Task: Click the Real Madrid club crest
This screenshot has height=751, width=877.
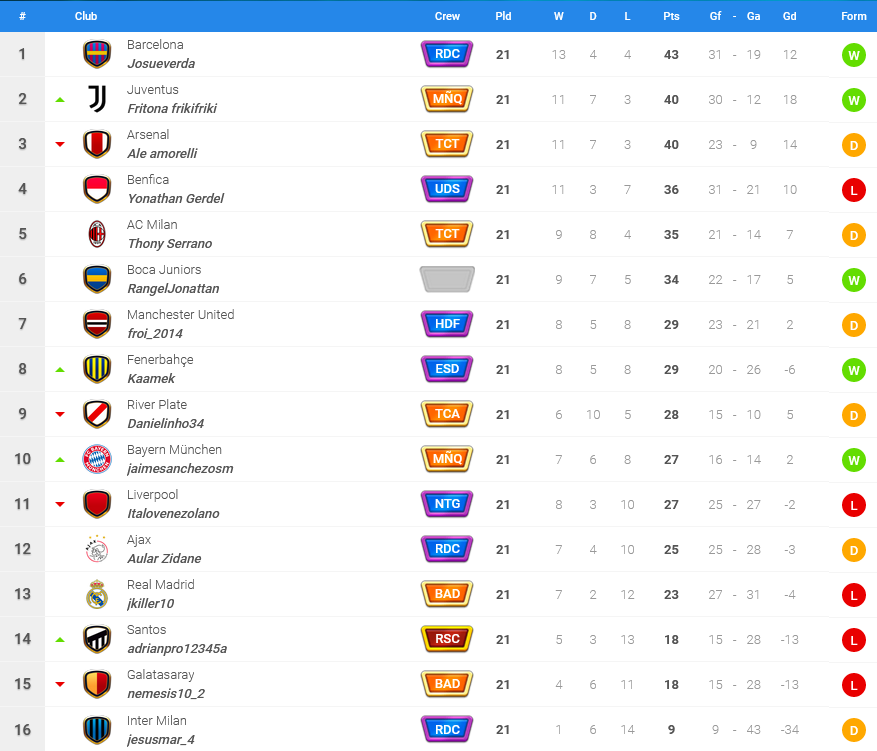Action: [97, 594]
